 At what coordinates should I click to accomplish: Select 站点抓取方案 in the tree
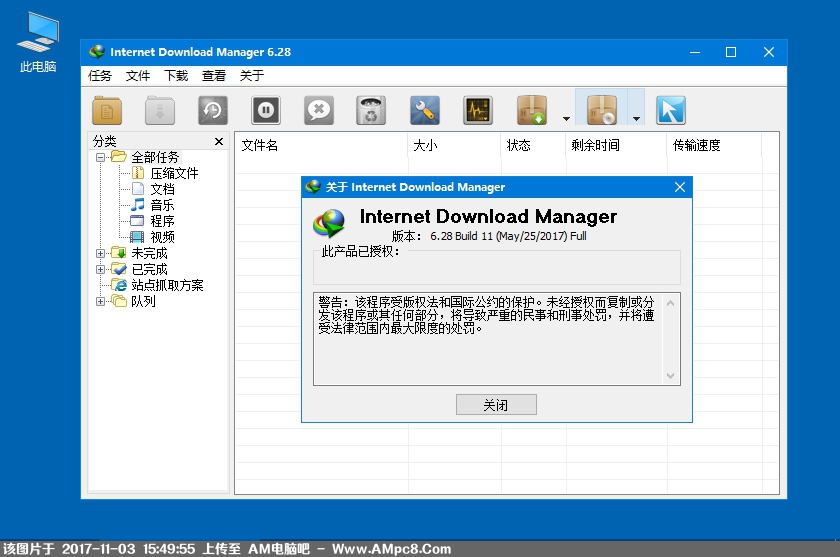167,285
